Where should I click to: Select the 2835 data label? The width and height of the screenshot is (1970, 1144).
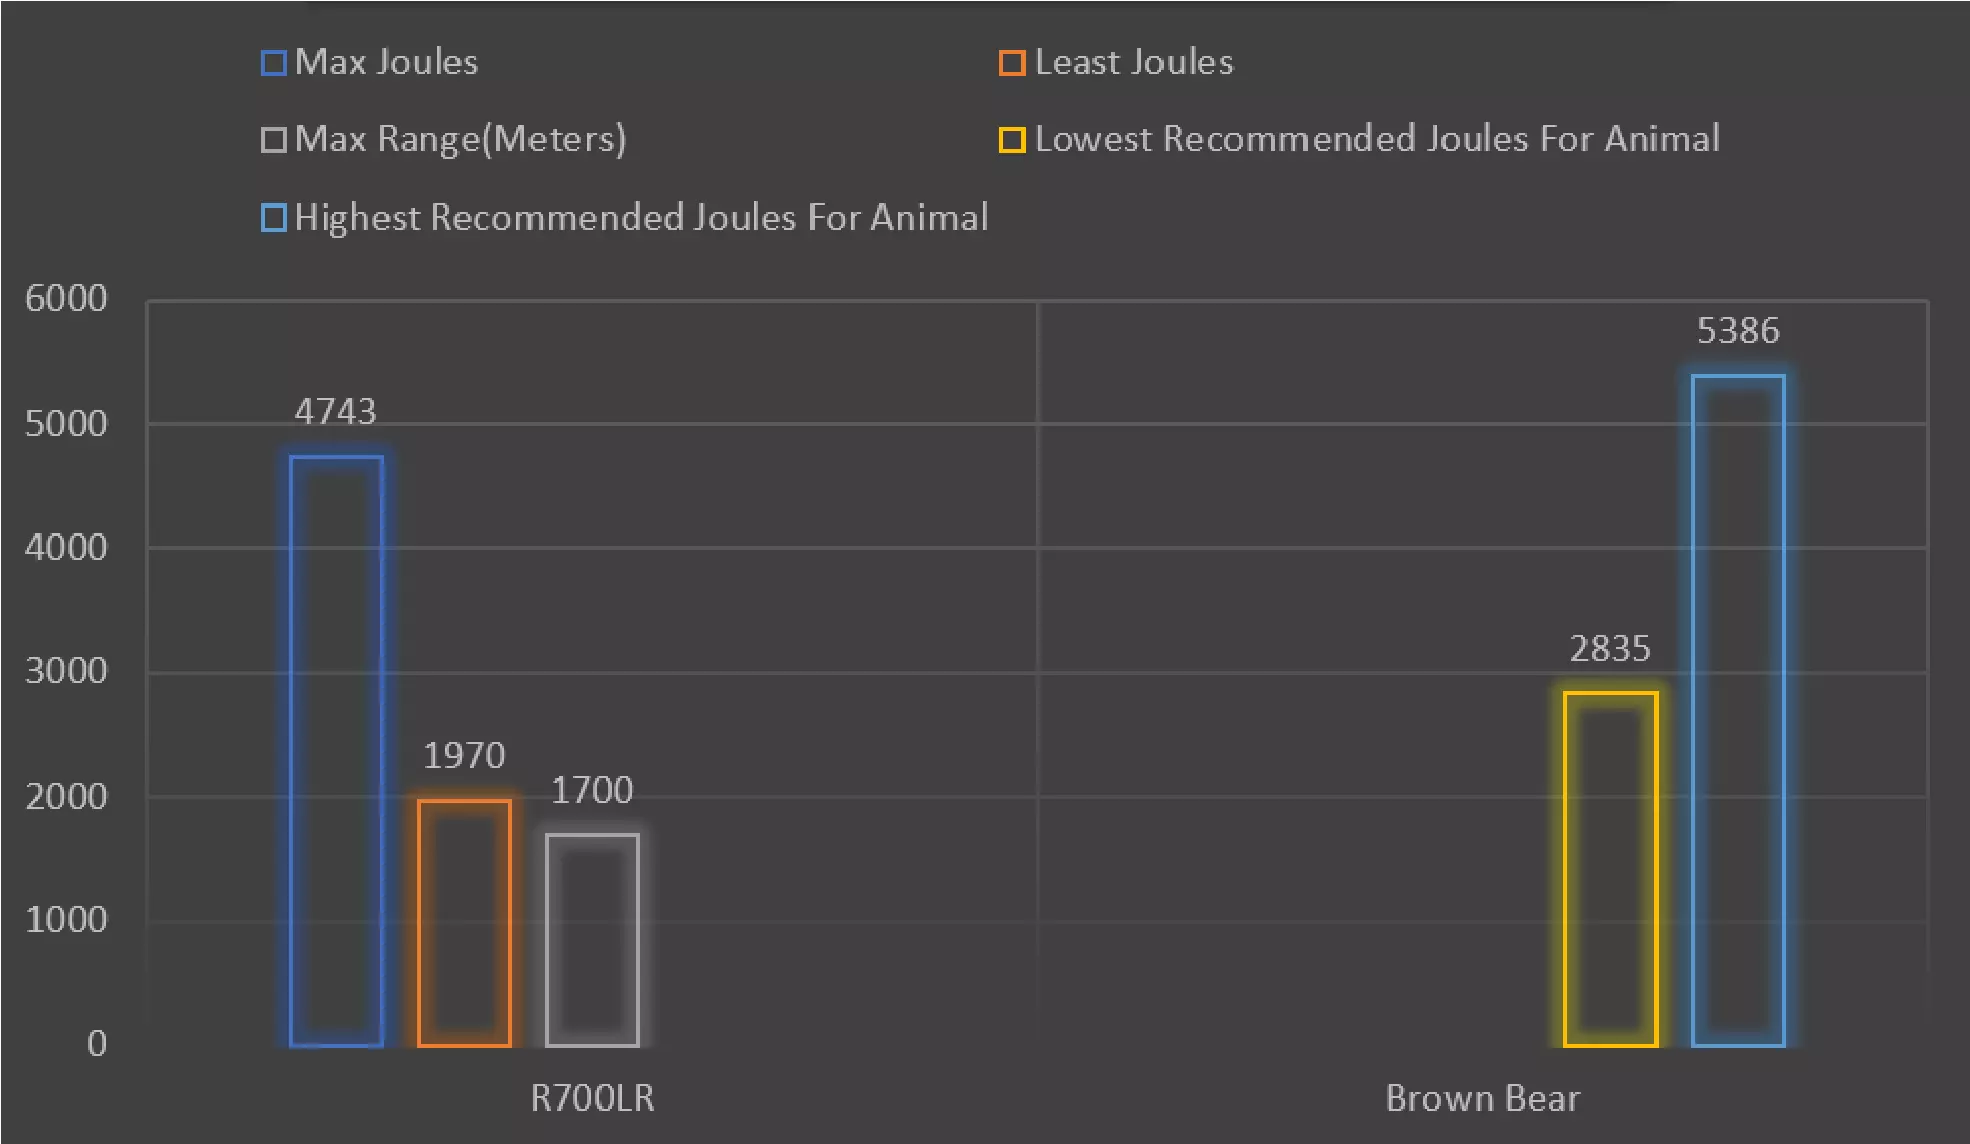click(x=1610, y=649)
